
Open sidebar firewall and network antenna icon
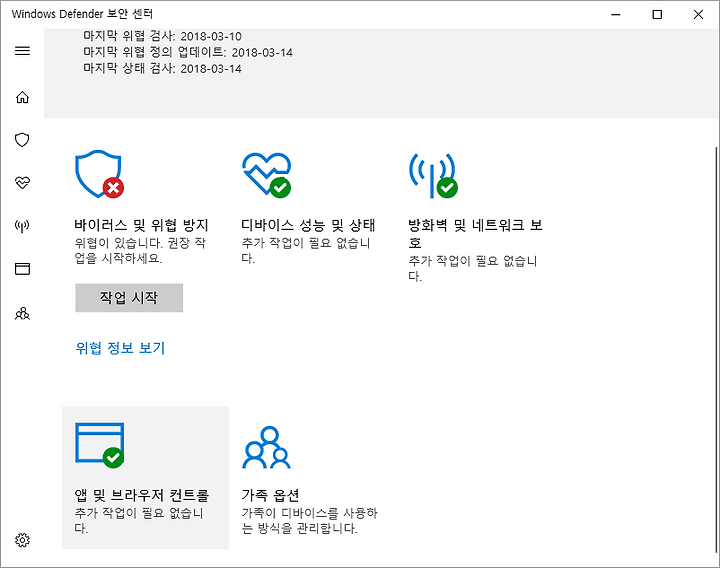(22, 225)
